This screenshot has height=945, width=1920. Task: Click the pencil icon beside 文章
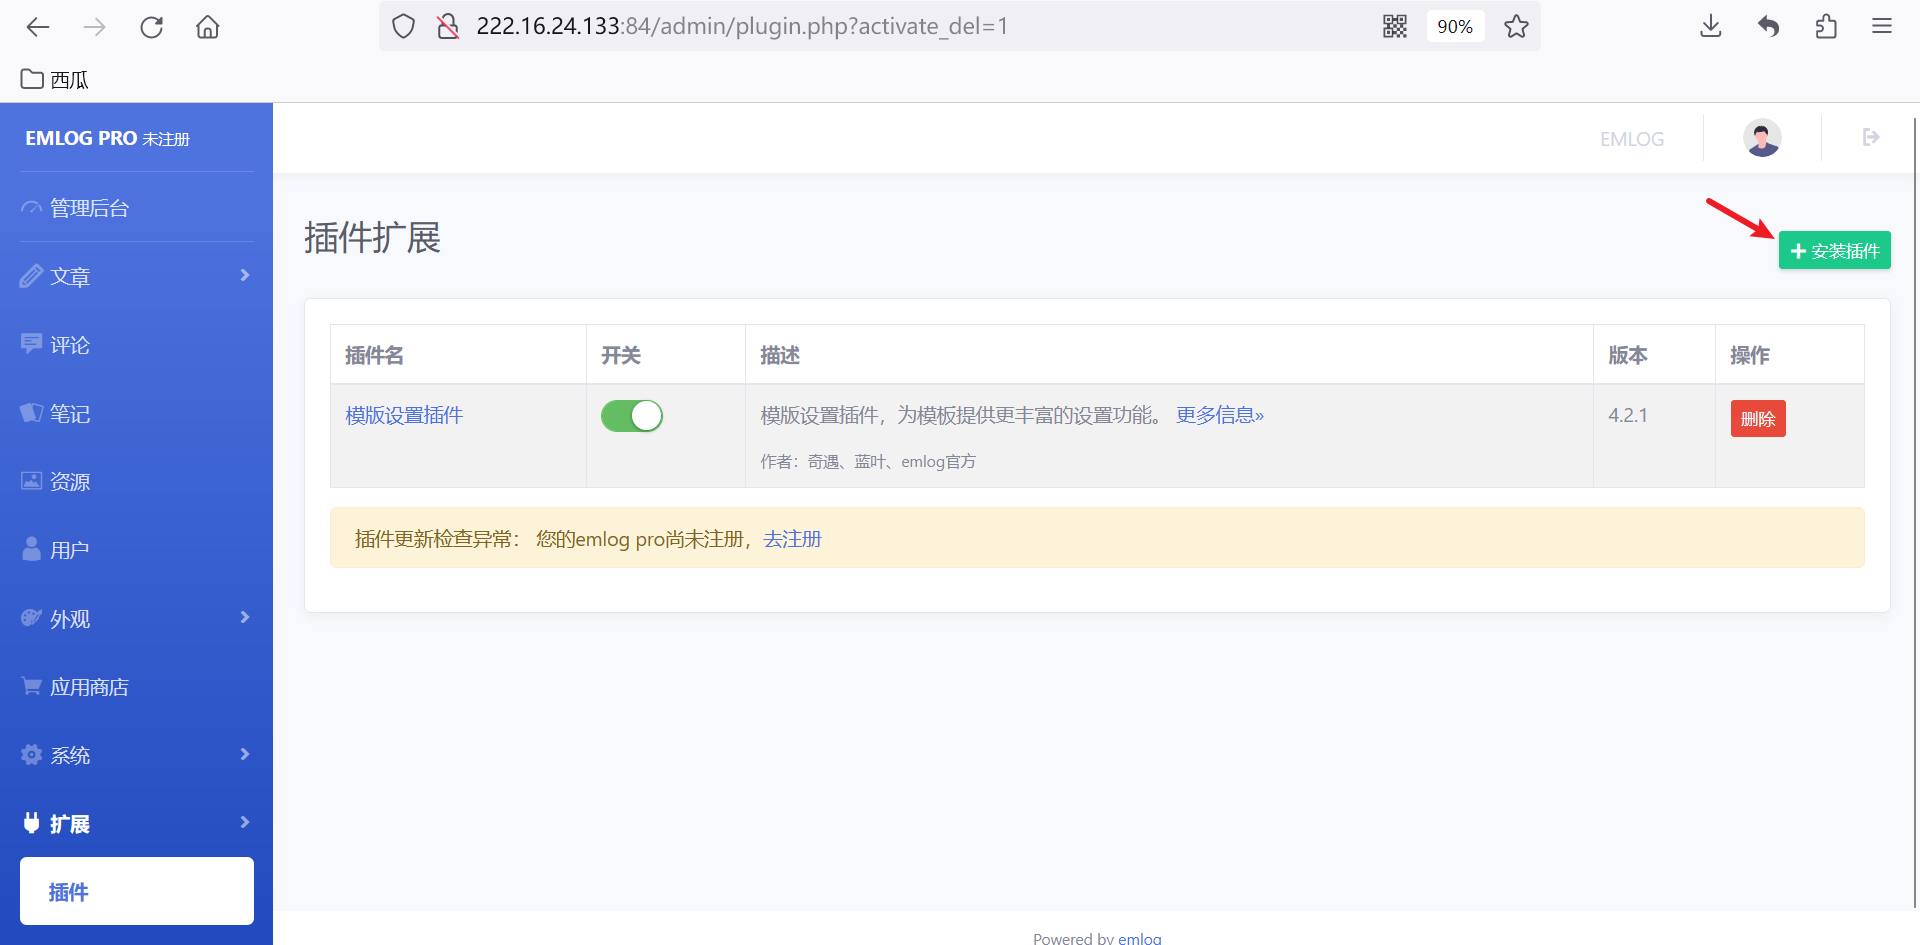(x=32, y=276)
